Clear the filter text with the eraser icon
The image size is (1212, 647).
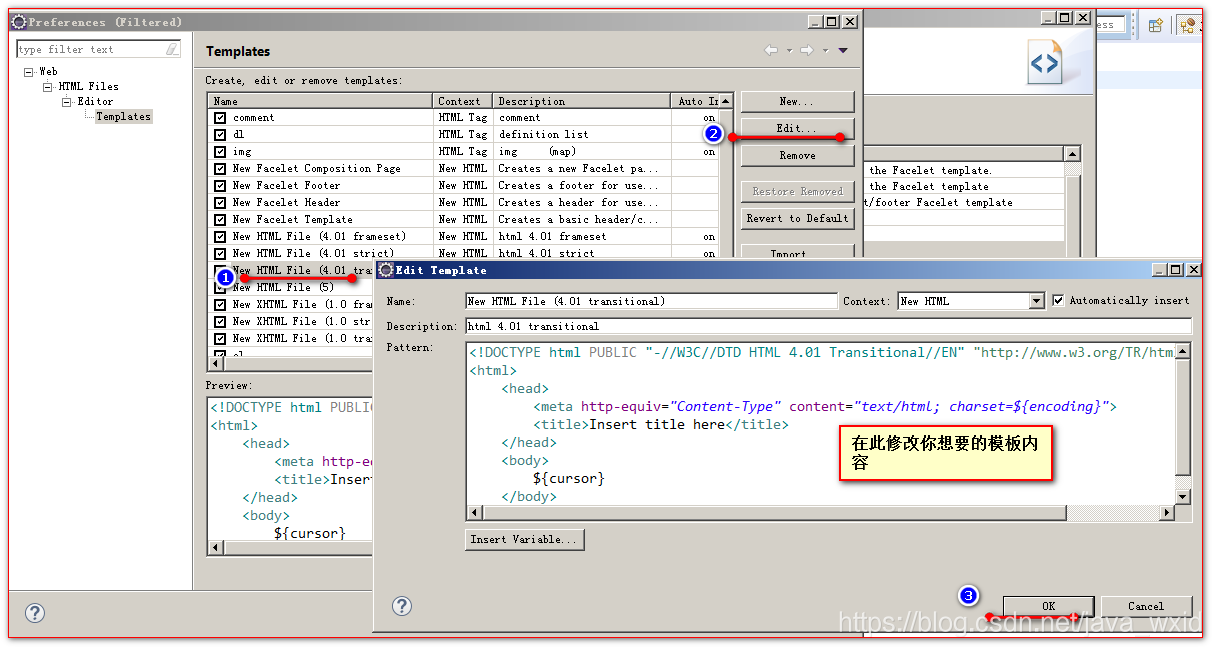point(173,49)
